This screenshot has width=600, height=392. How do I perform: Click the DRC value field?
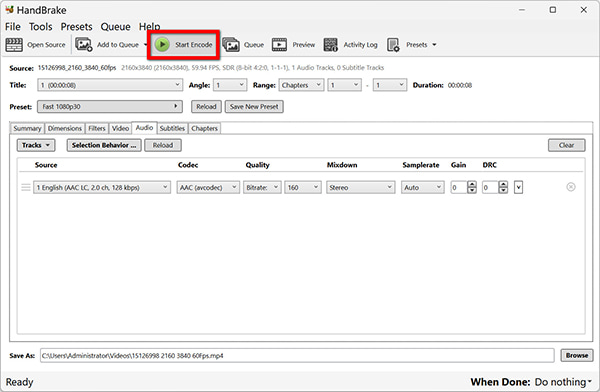pos(490,187)
